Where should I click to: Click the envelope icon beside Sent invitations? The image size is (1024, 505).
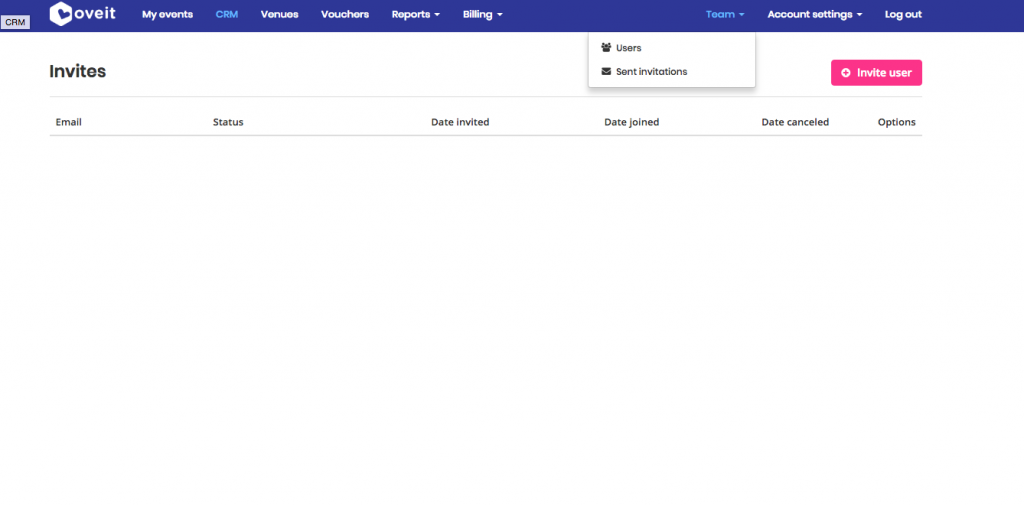pos(606,71)
